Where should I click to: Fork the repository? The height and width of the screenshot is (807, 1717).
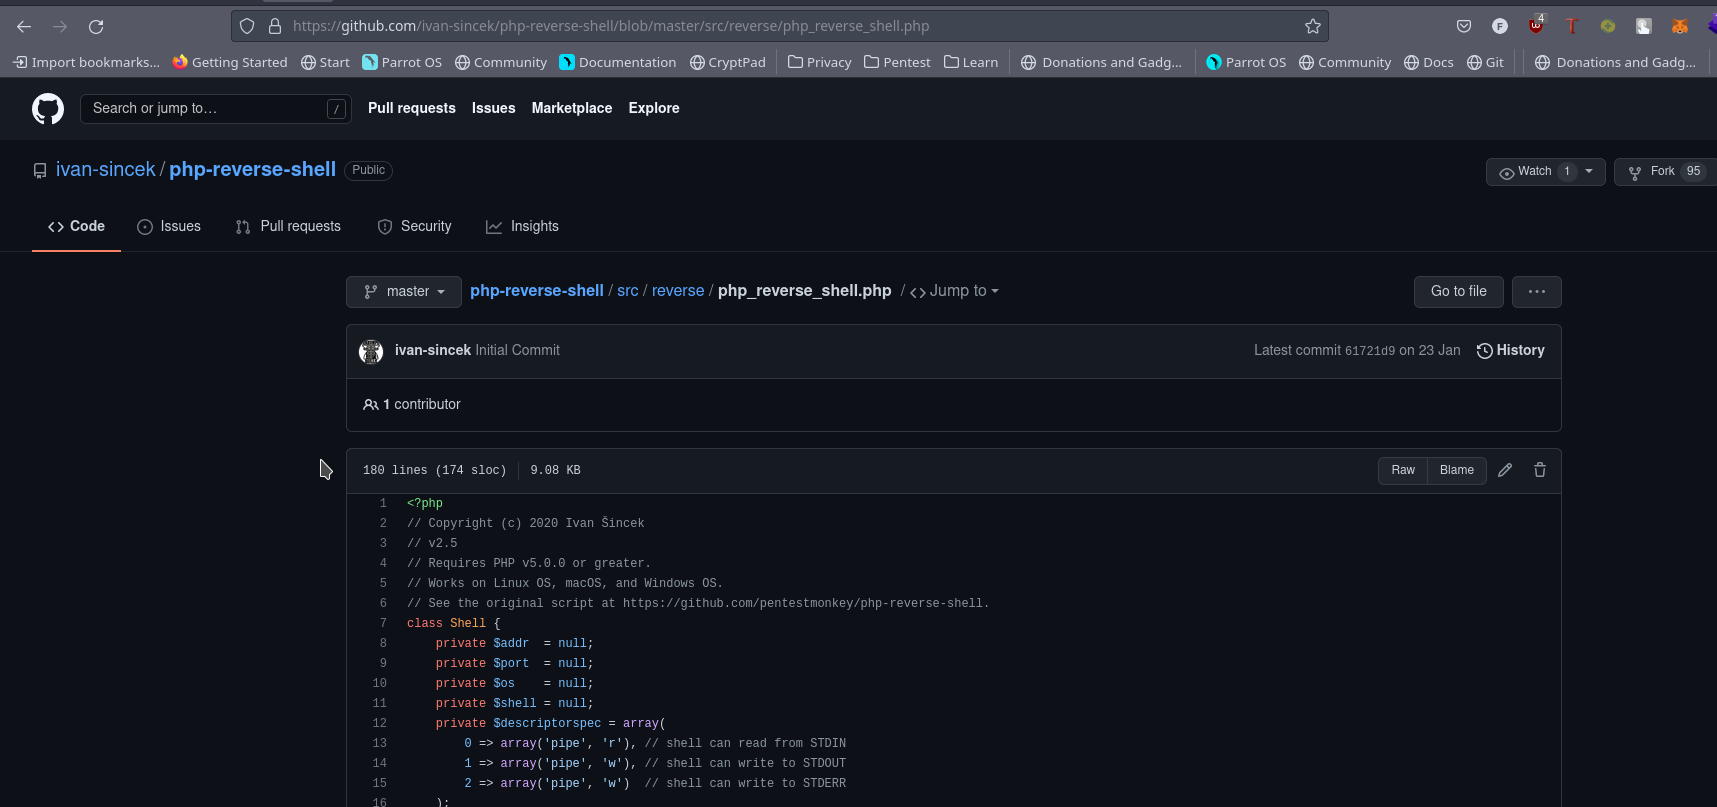pos(1666,171)
